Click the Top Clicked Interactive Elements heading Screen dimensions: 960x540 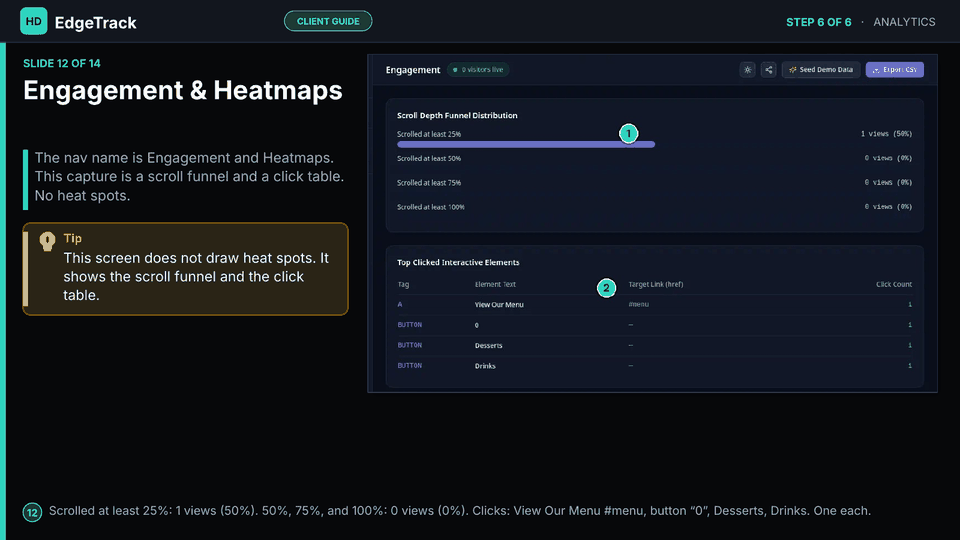458,262
